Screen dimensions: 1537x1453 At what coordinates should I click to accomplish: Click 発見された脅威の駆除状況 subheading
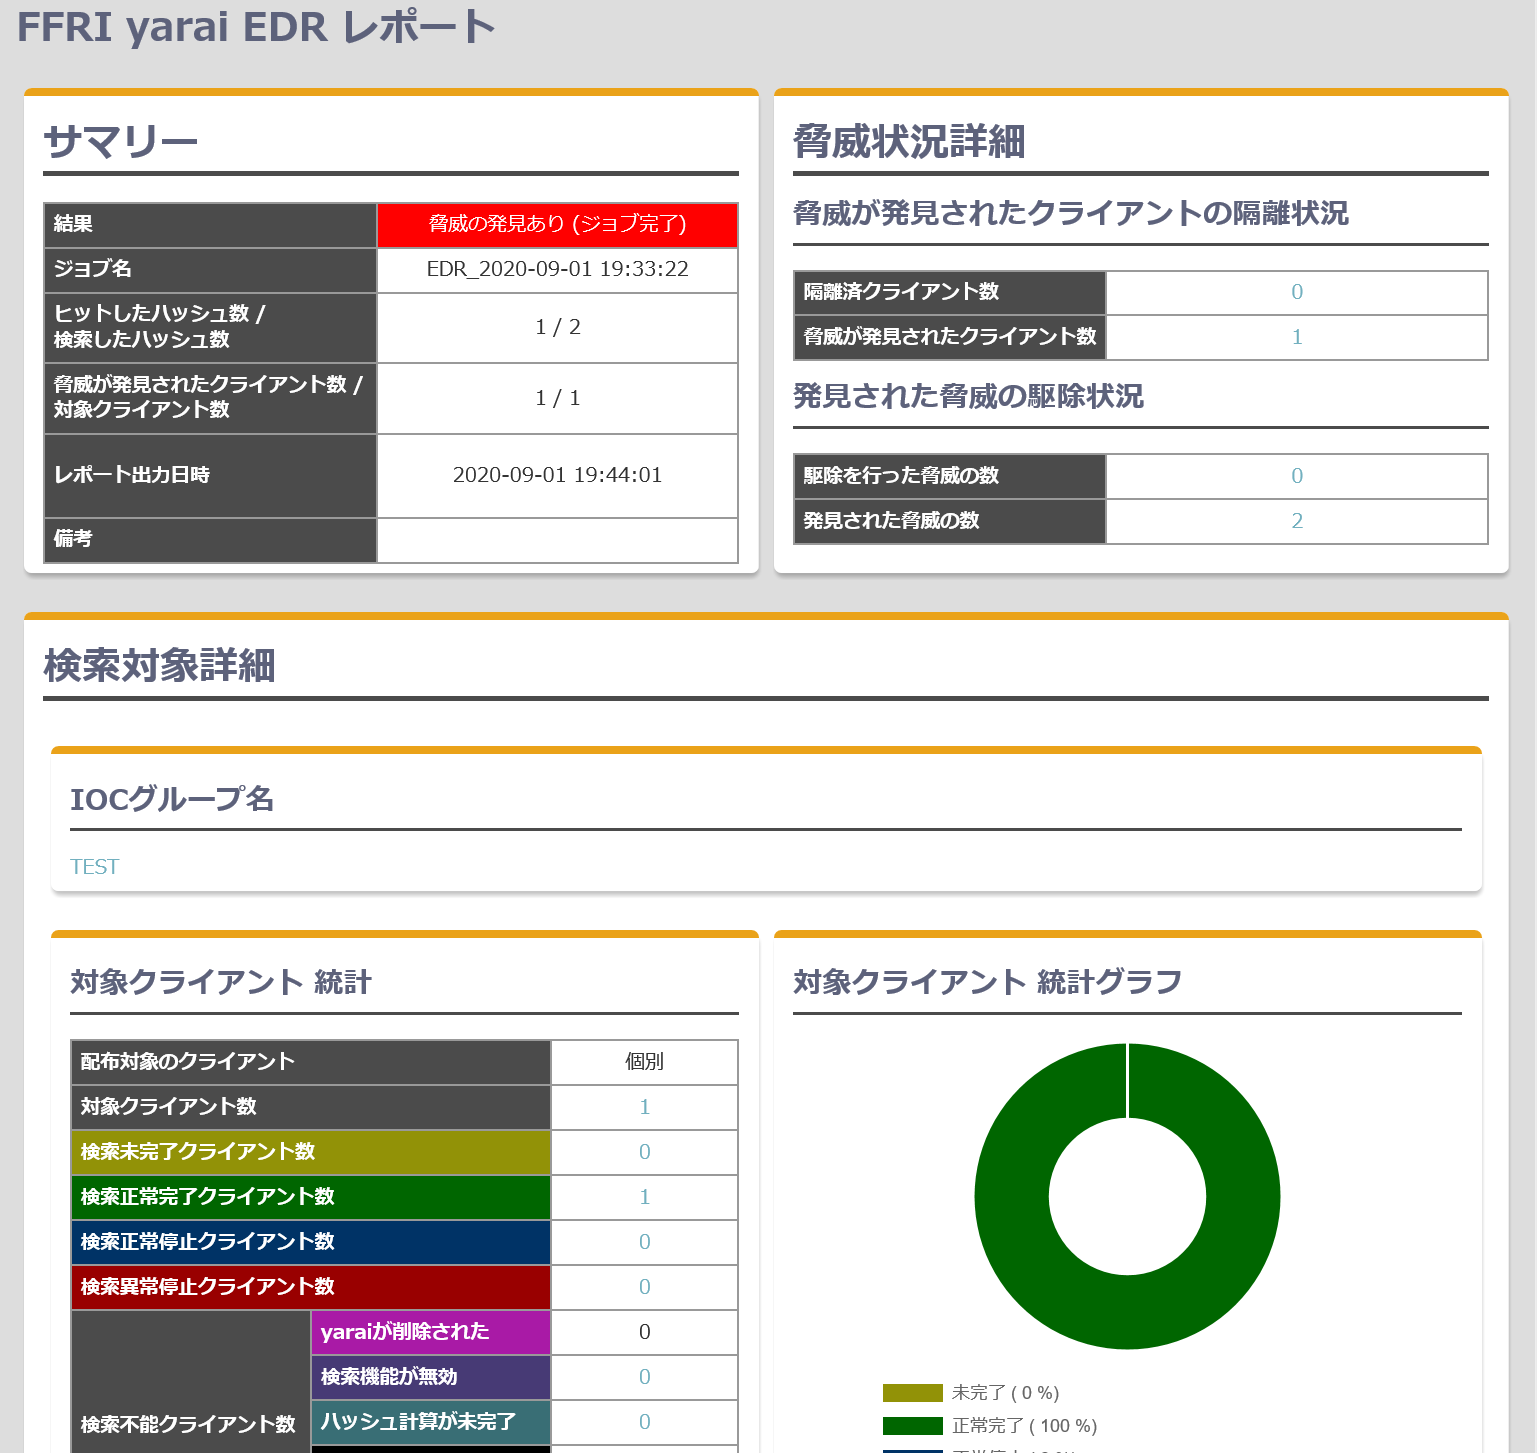coord(968,396)
